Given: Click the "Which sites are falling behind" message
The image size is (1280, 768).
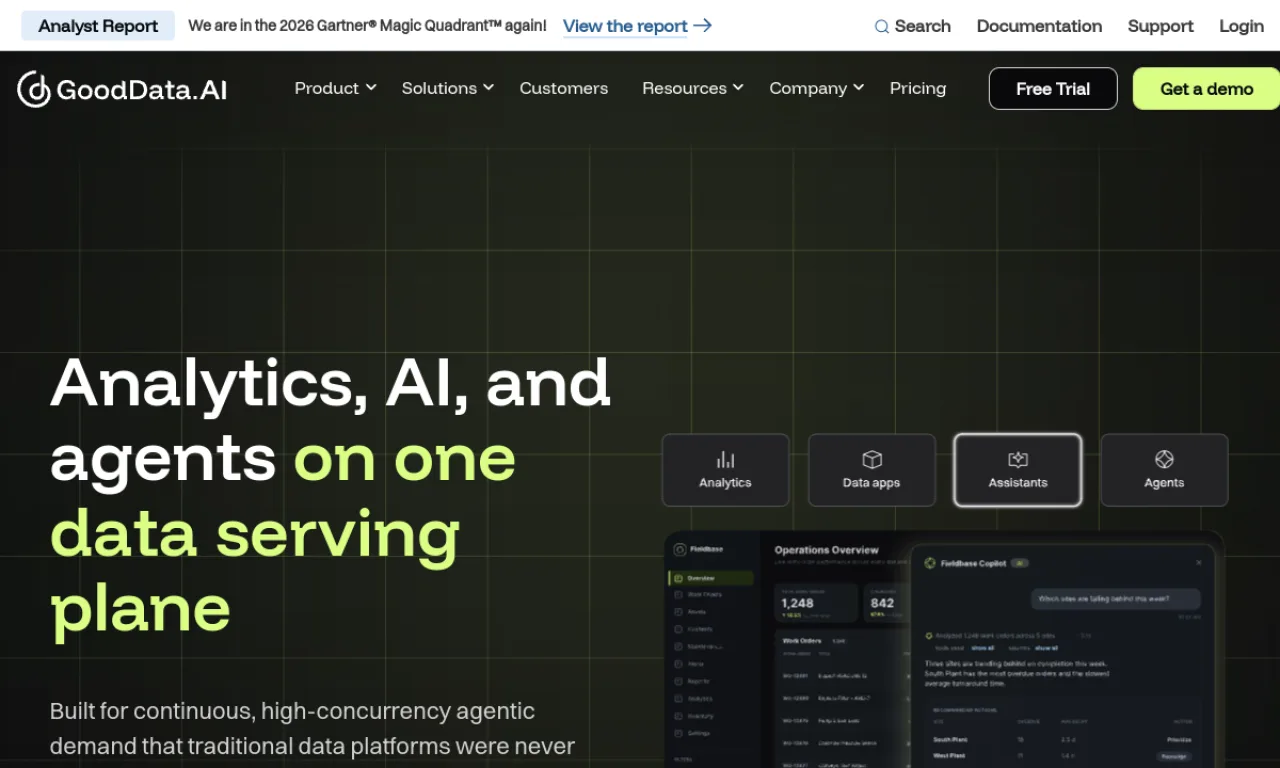Looking at the screenshot, I should 1116,599.
